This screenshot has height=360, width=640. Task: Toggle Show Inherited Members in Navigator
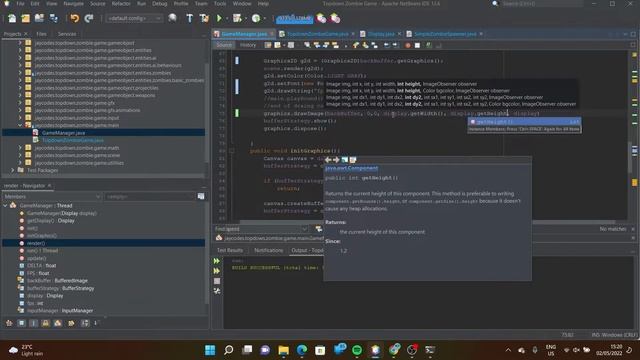click(9, 323)
